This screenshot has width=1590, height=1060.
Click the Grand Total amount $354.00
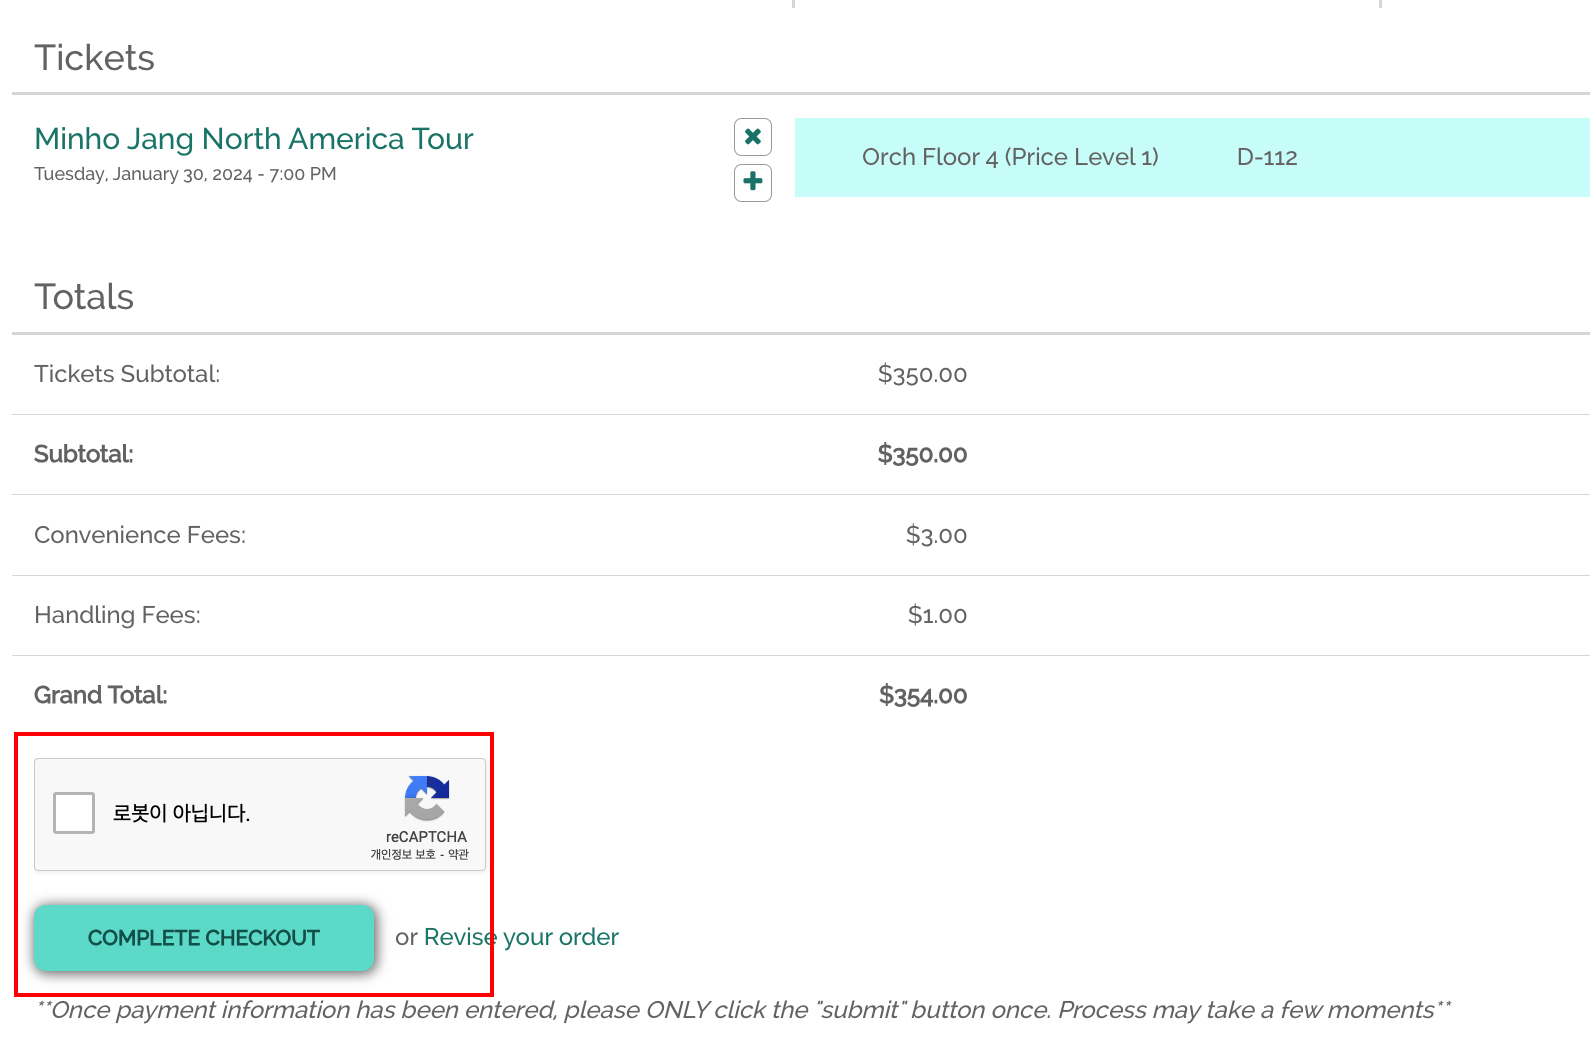(922, 695)
